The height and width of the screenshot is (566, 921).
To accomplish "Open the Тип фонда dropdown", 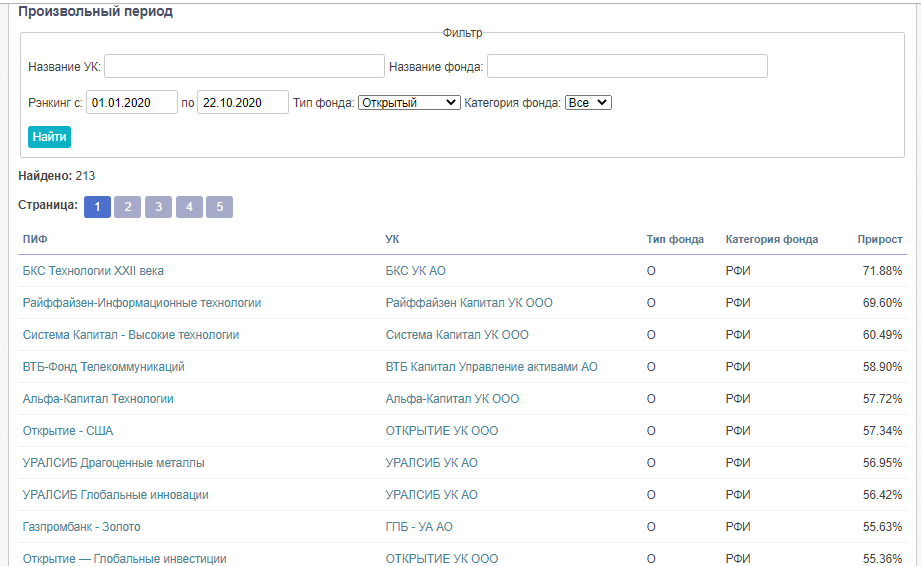I will 409,103.
